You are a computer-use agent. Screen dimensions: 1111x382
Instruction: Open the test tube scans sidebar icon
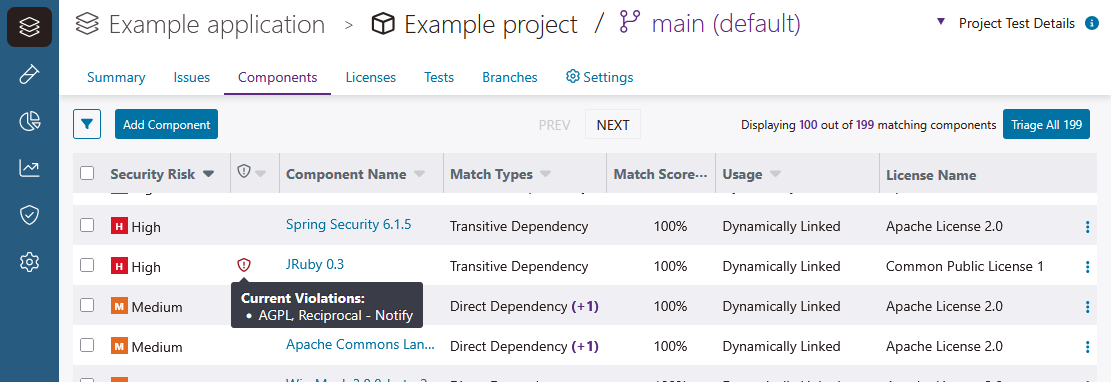tap(29, 74)
